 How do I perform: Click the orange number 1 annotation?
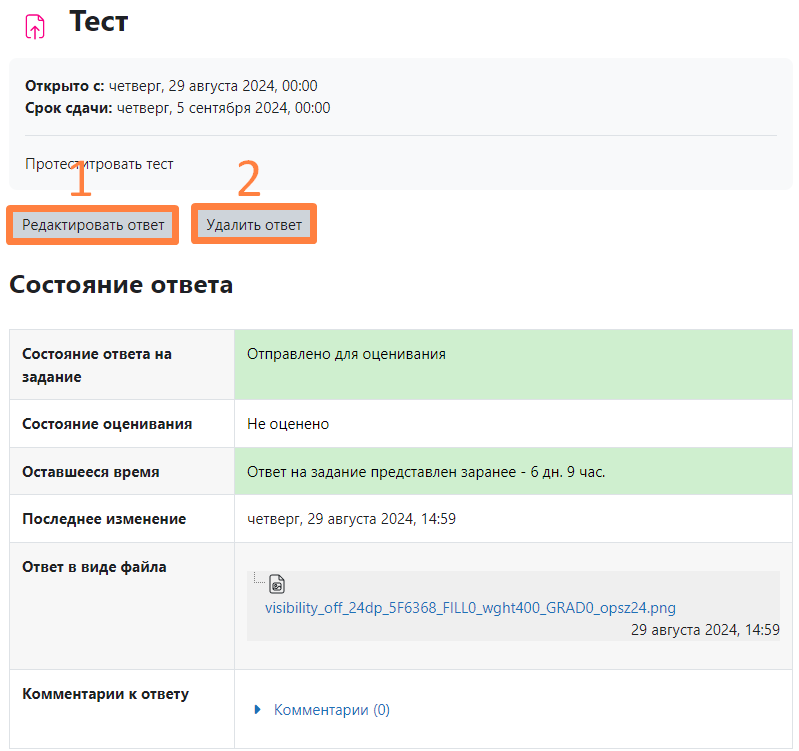[x=79, y=180]
